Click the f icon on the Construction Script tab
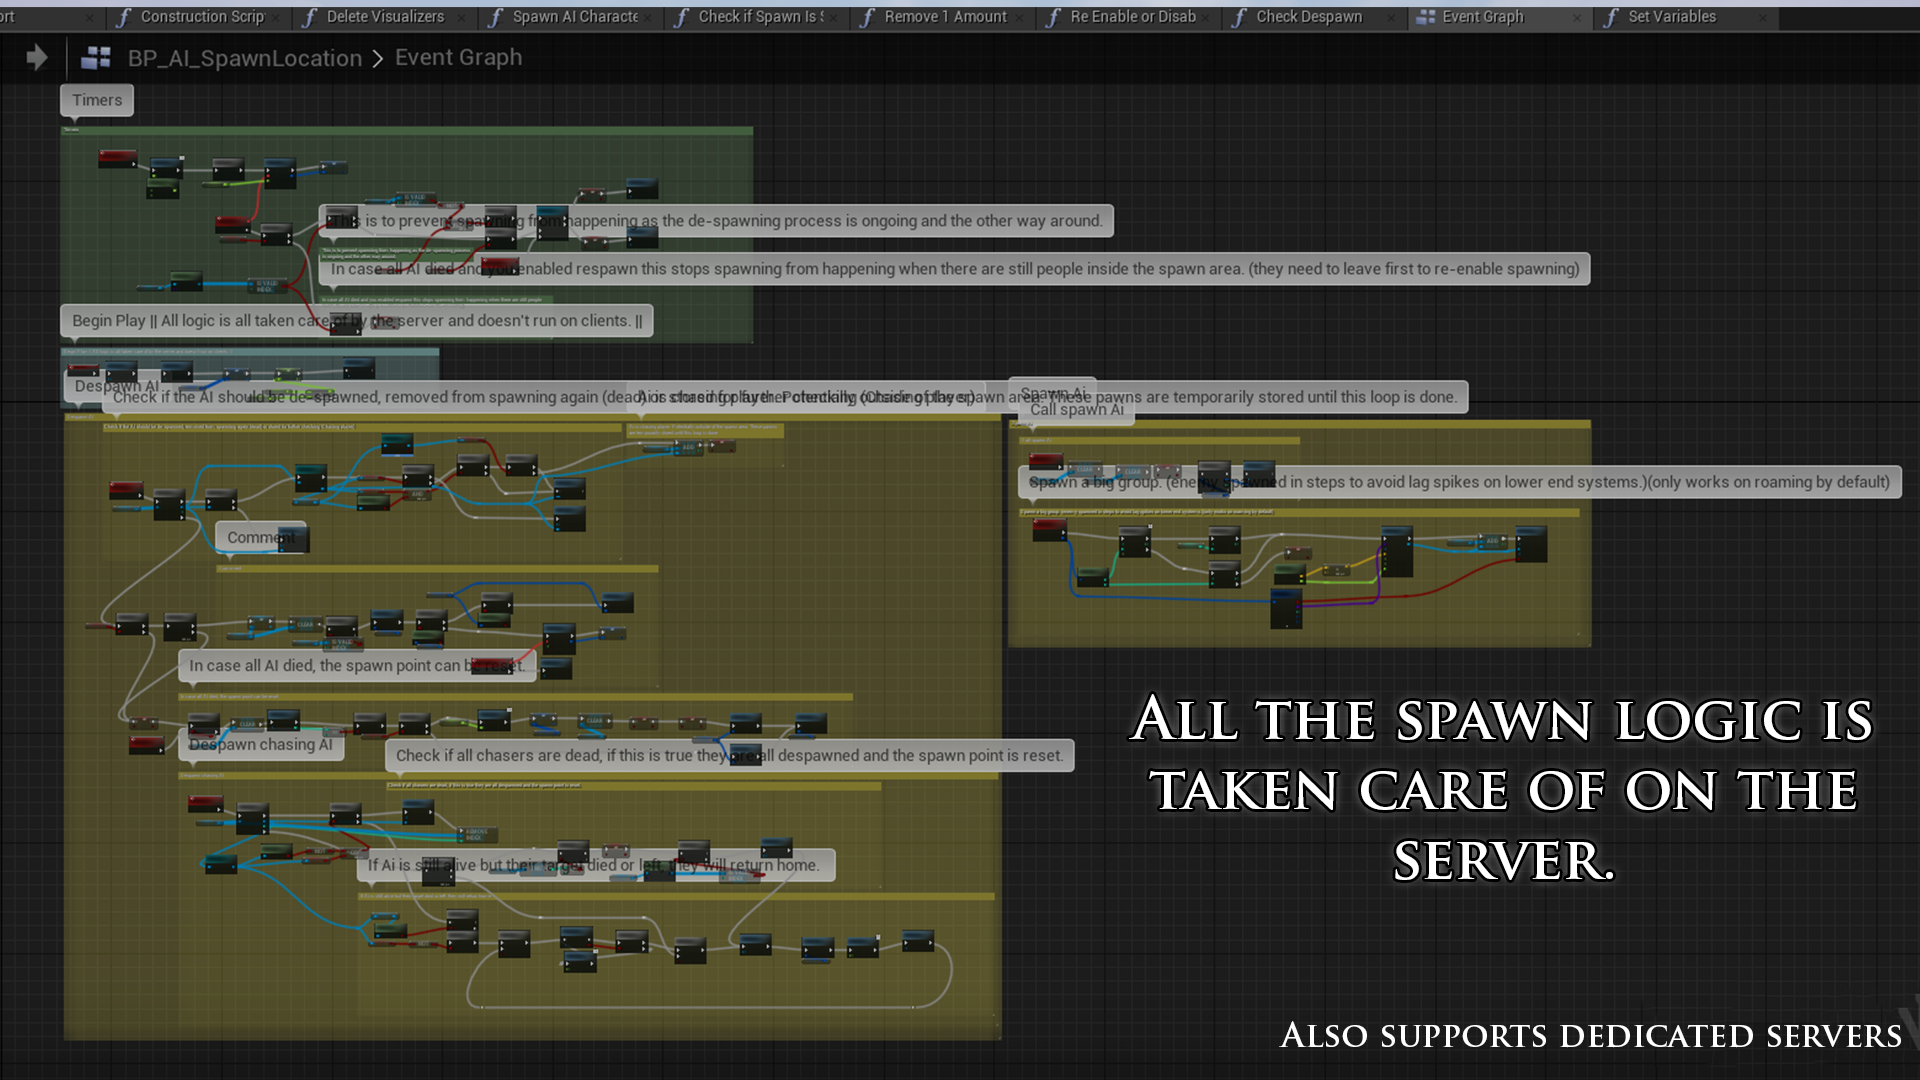The width and height of the screenshot is (1920, 1080). click(x=124, y=16)
